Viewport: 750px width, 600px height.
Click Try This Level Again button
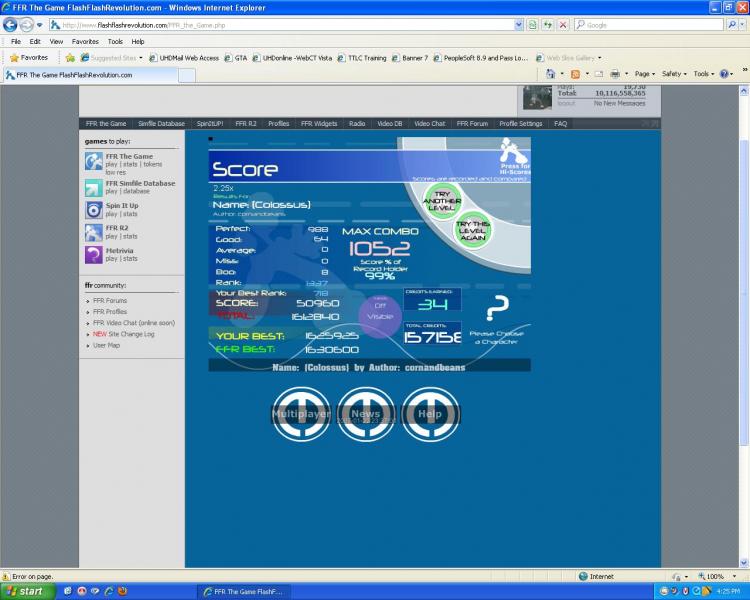pyautogui.click(x=473, y=230)
